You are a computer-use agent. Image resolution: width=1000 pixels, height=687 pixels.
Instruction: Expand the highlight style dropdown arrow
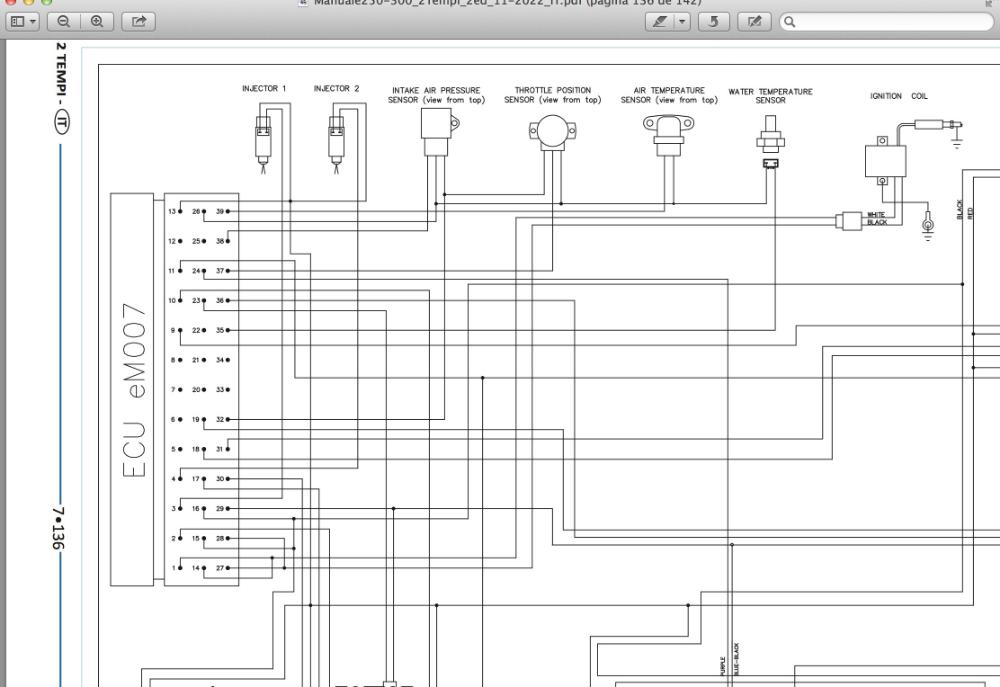pyautogui.click(x=685, y=19)
